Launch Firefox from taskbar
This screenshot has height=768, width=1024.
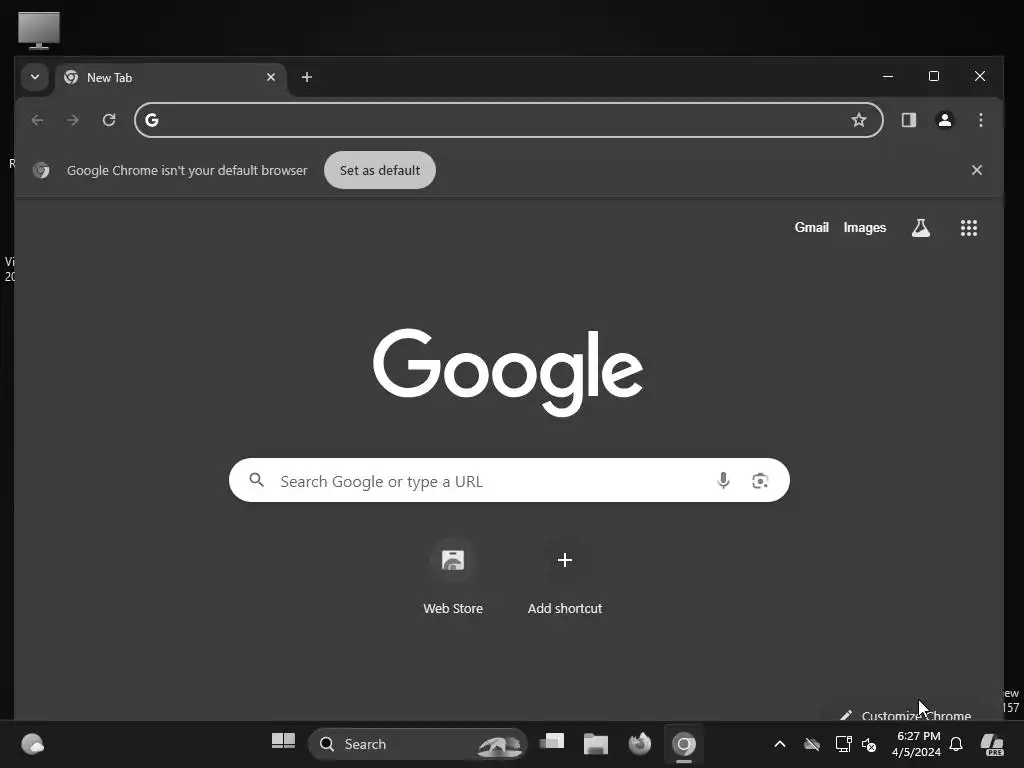point(639,743)
